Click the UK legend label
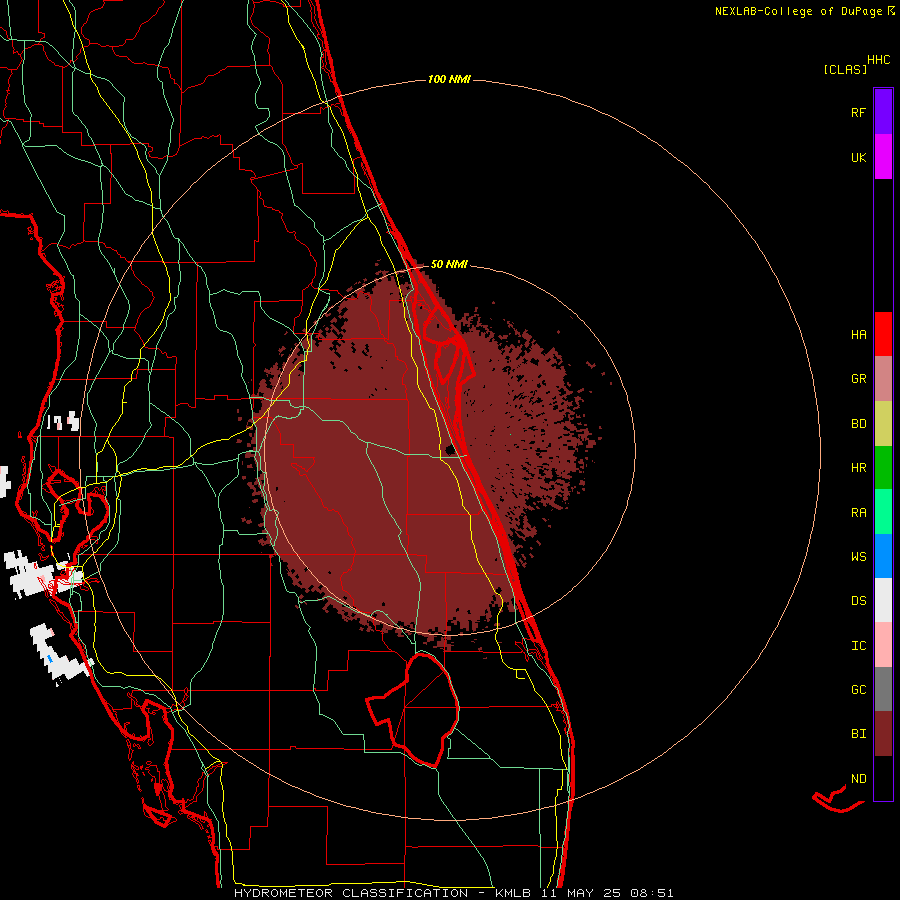Screen dimensions: 900x900 click(x=858, y=157)
